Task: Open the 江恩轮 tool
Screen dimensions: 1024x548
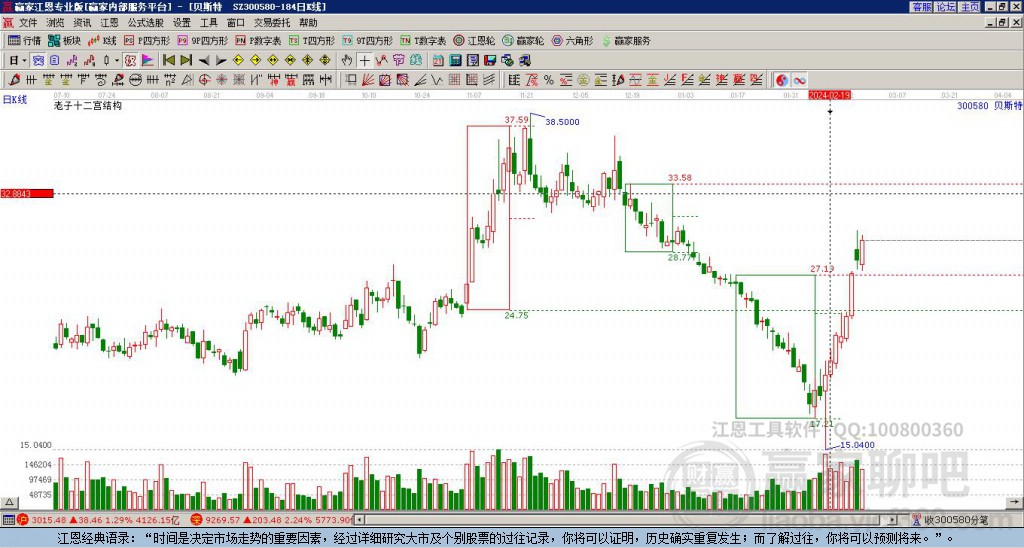Action: point(474,40)
